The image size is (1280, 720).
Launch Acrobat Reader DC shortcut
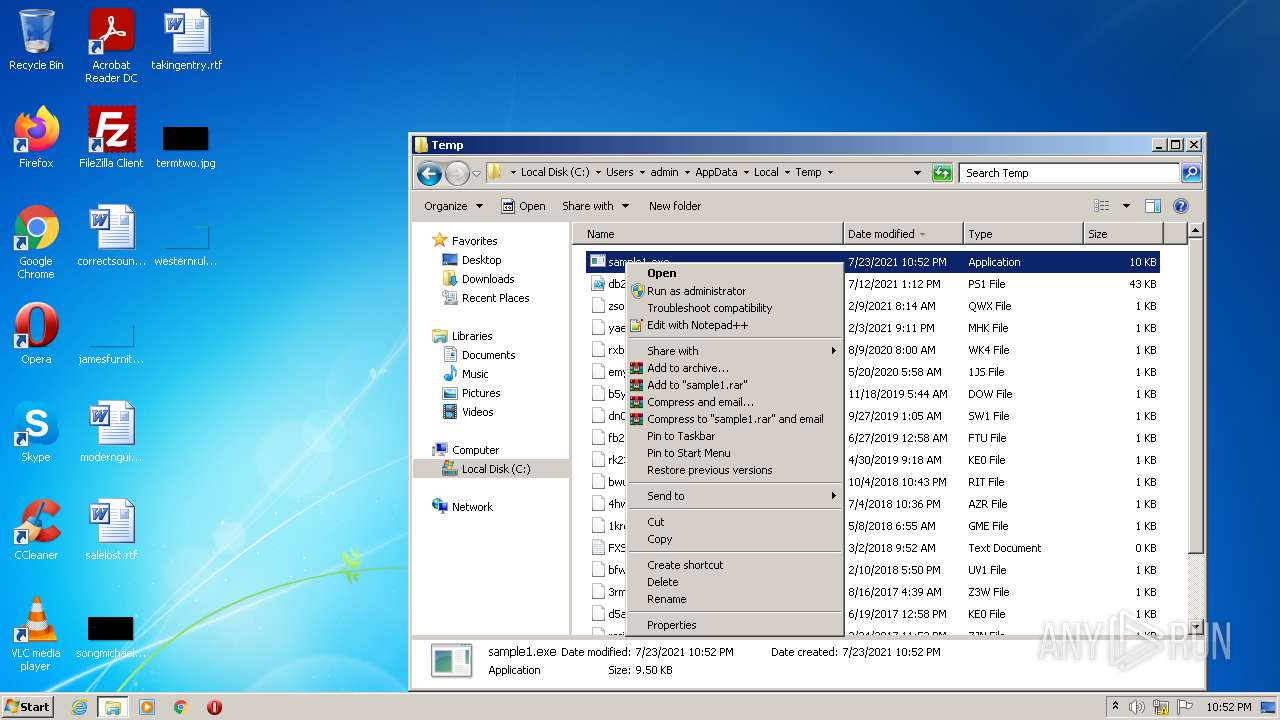(x=111, y=46)
